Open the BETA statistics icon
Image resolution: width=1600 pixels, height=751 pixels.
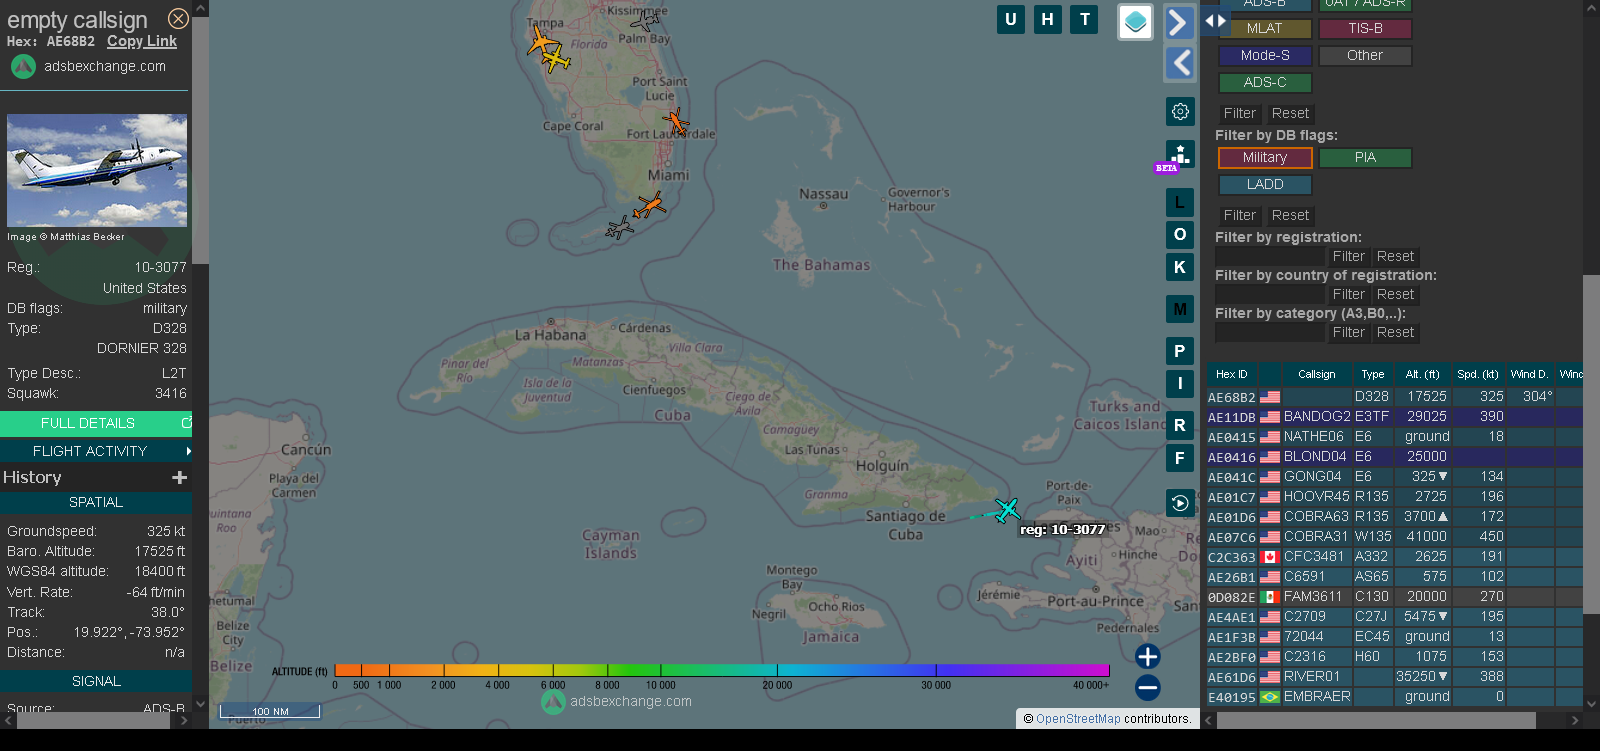[1179, 155]
